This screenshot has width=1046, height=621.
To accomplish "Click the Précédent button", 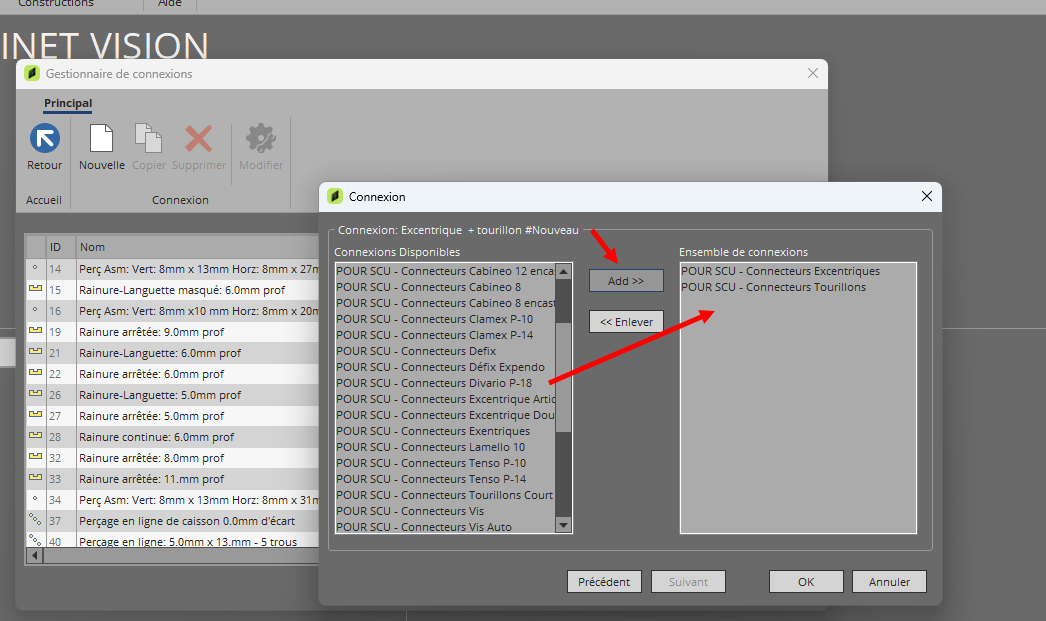I will [604, 582].
